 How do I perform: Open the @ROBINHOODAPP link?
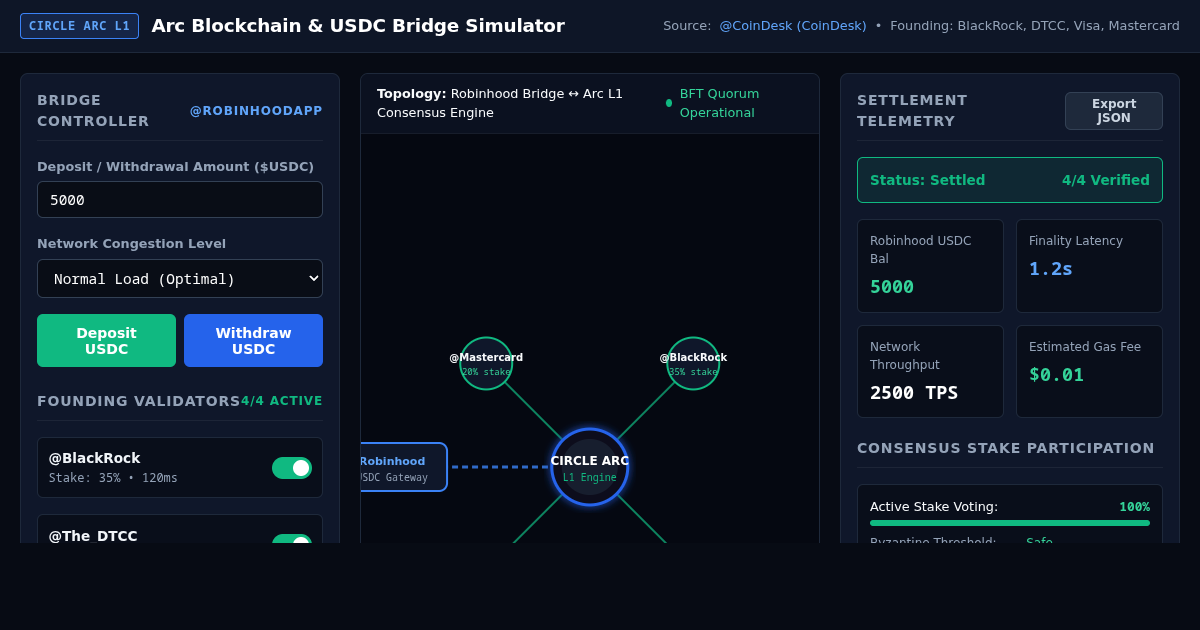(x=256, y=111)
